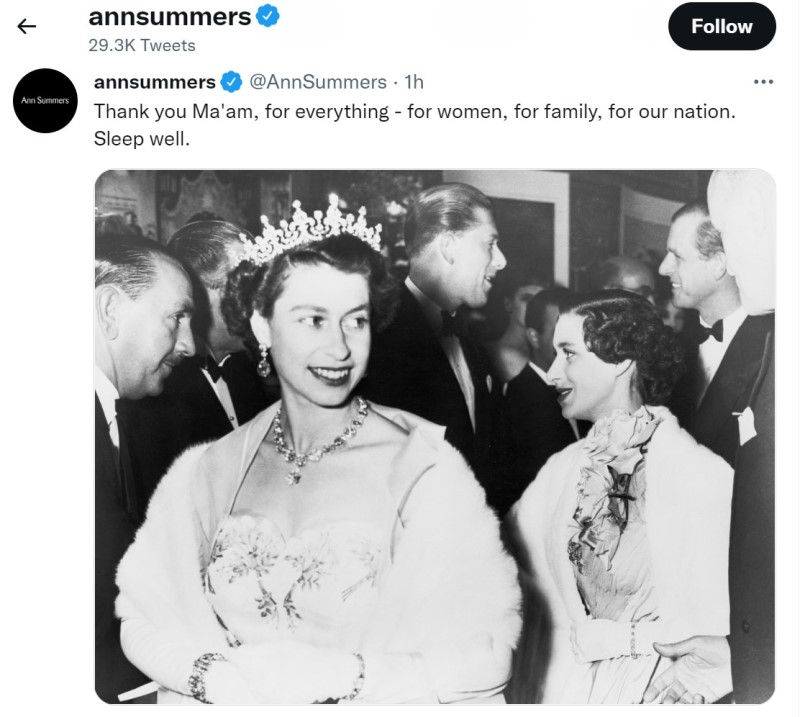Click the "Thank you Ma'am" tweet text line
This screenshot has height=717, width=800.
click(x=414, y=111)
